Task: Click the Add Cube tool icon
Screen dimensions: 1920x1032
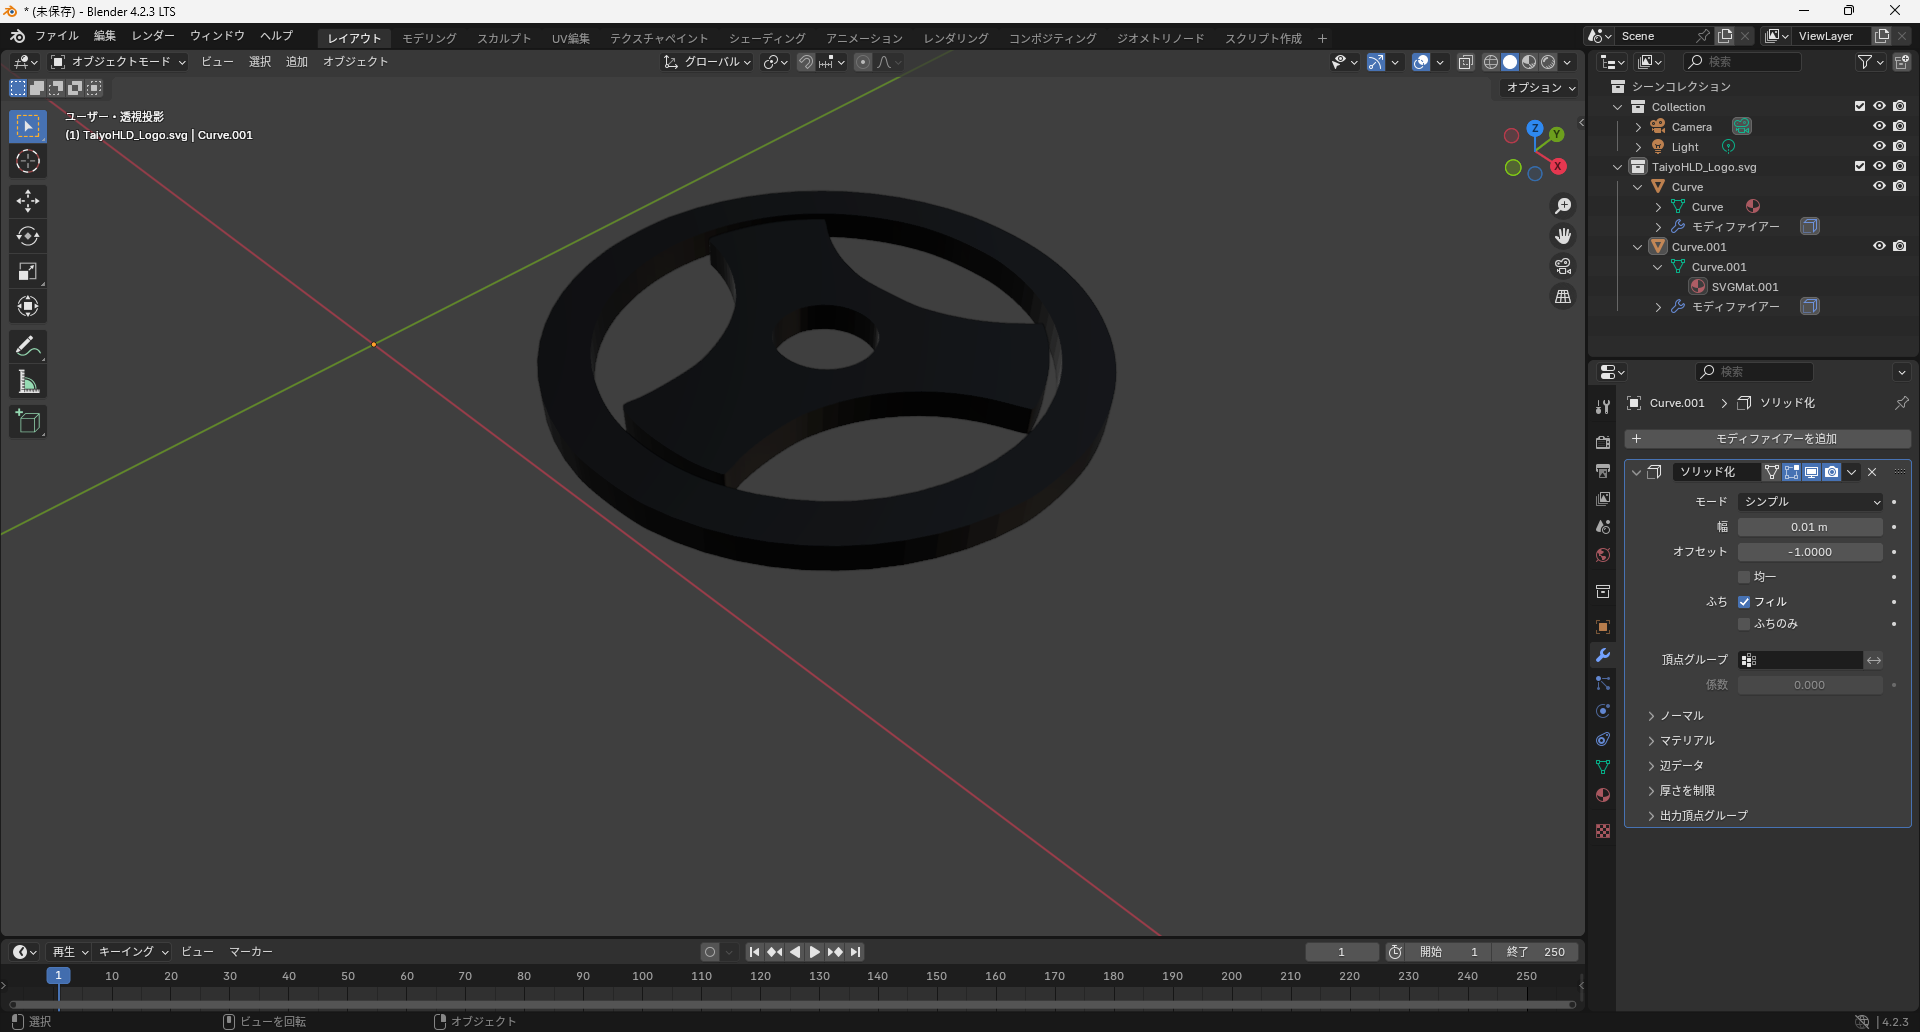Action: pos(28,422)
